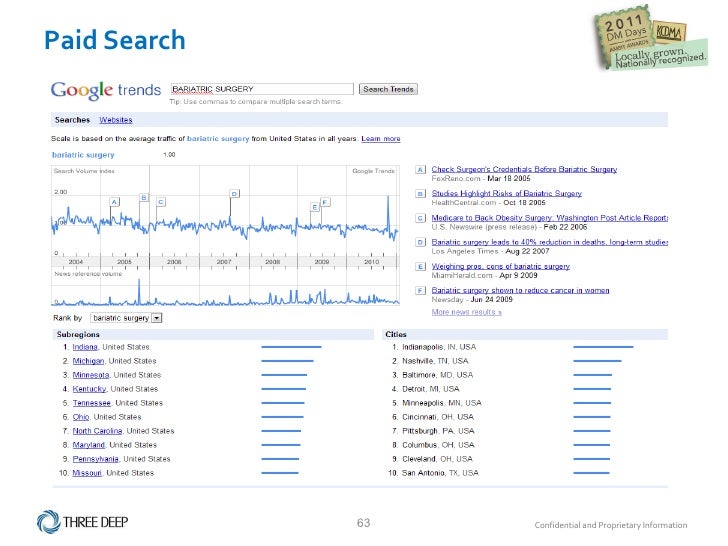Click the D legend box beside news list
Screen dimensions: 728x546
(420, 242)
